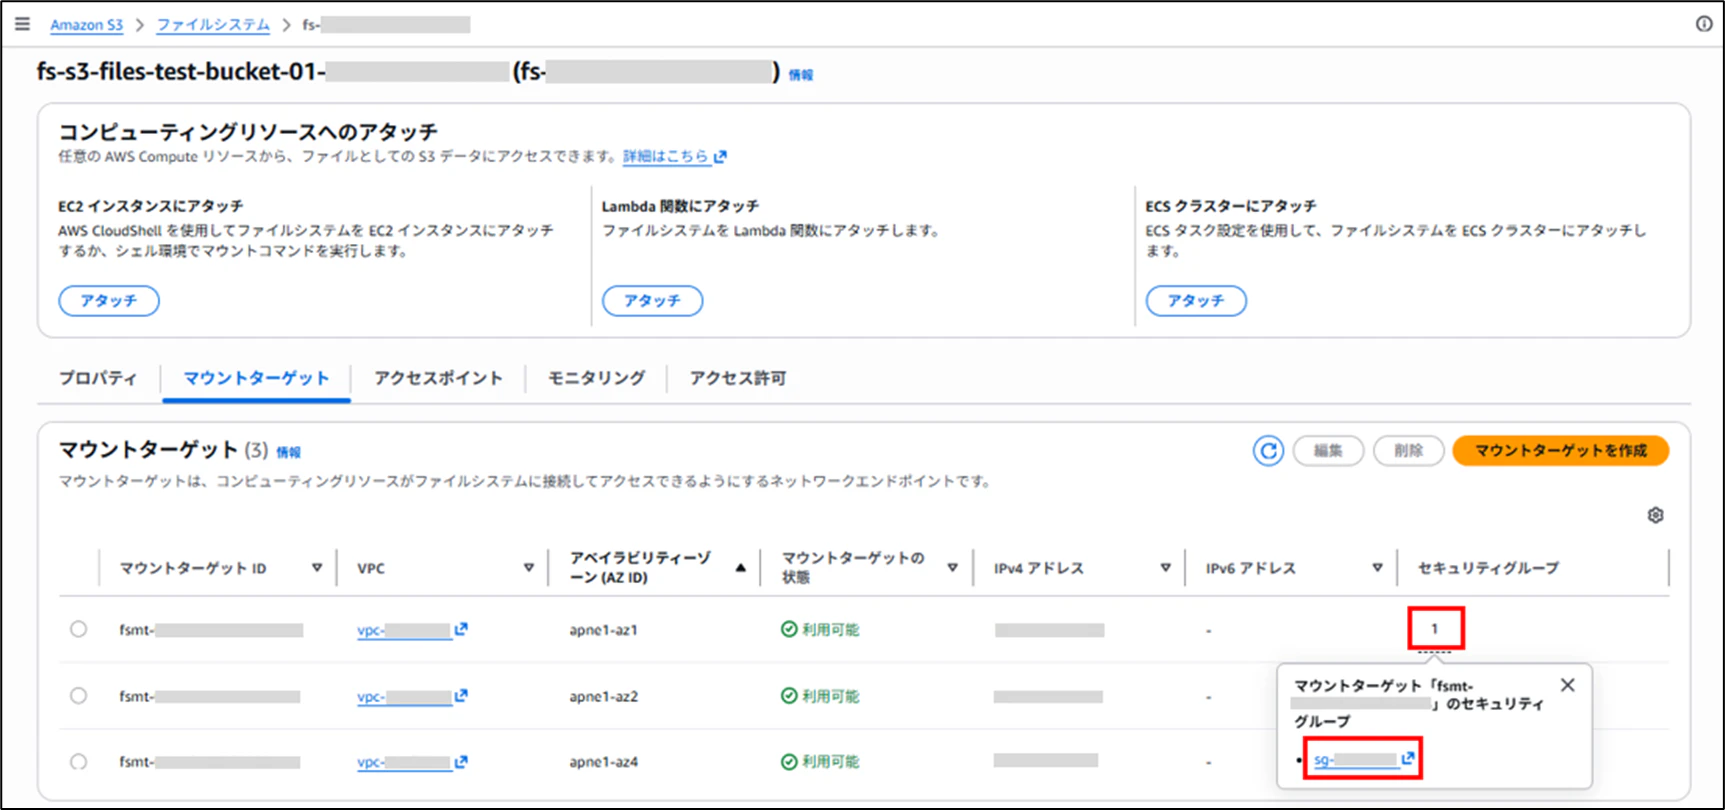Select the apne1-az4 mount target radio button
The width and height of the screenshot is (1725, 810).
click(78, 761)
